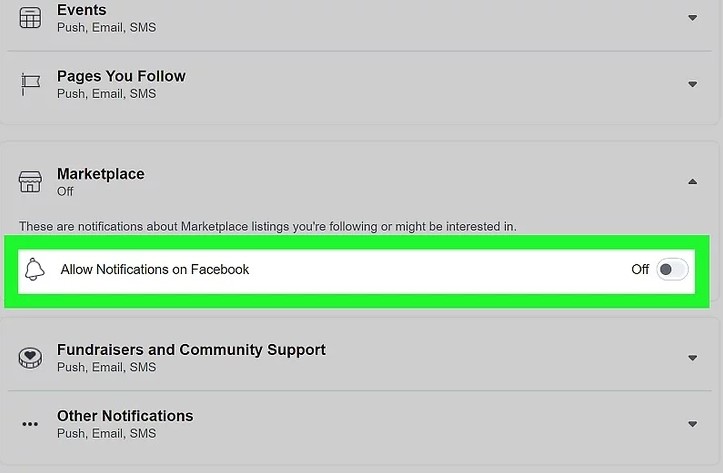Open the Events notification heading

point(82,10)
